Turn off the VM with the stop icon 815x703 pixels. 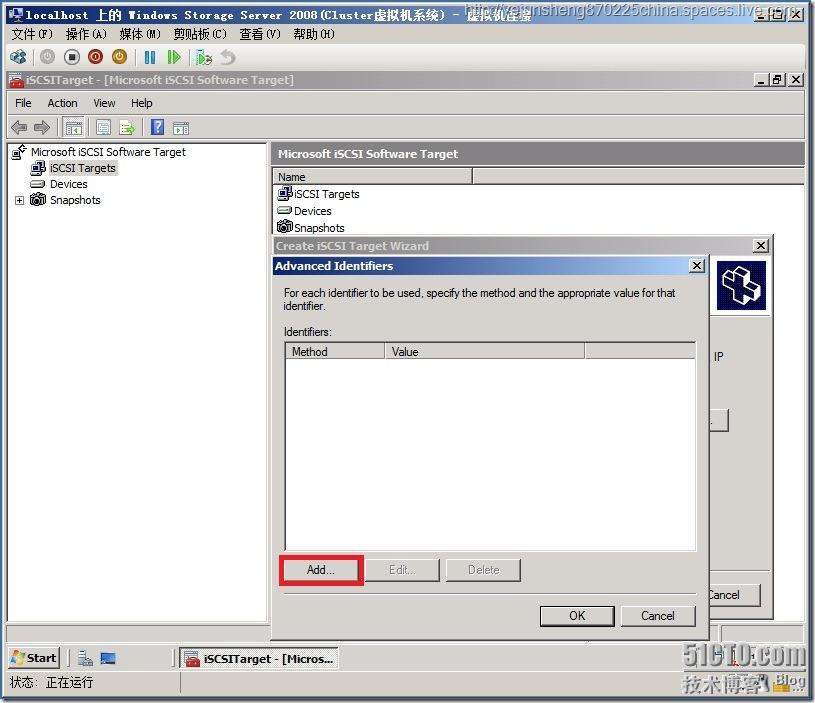click(72, 57)
